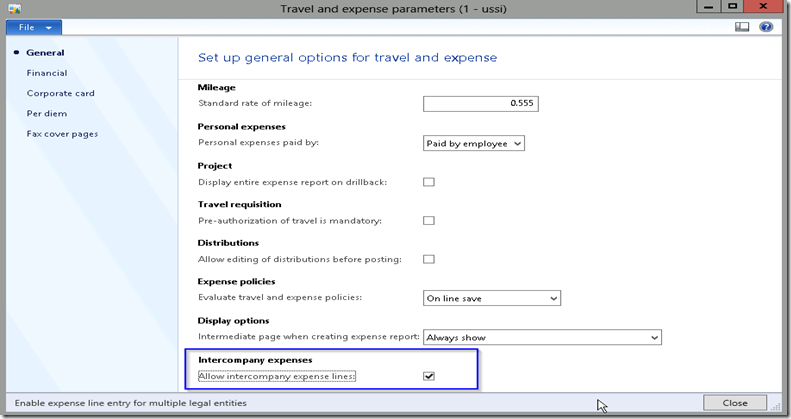Click the Allow intercompany expense lines label
The image size is (791, 419).
[277, 376]
